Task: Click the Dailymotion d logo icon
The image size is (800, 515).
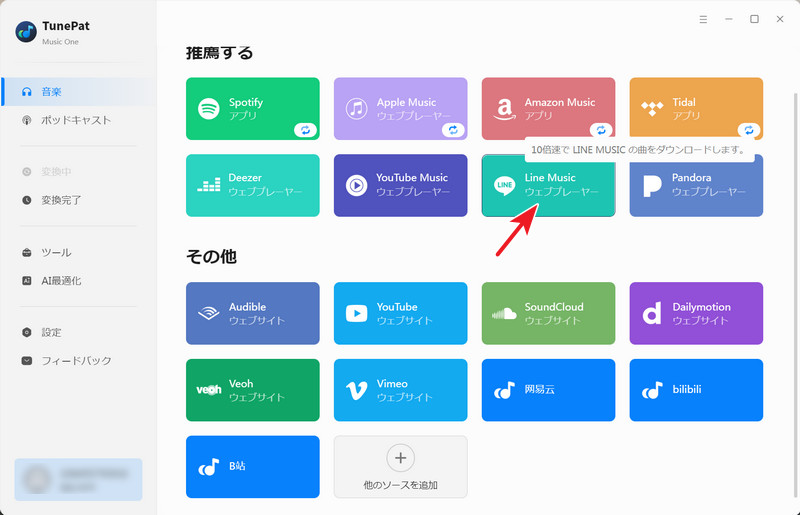Action: coord(652,313)
